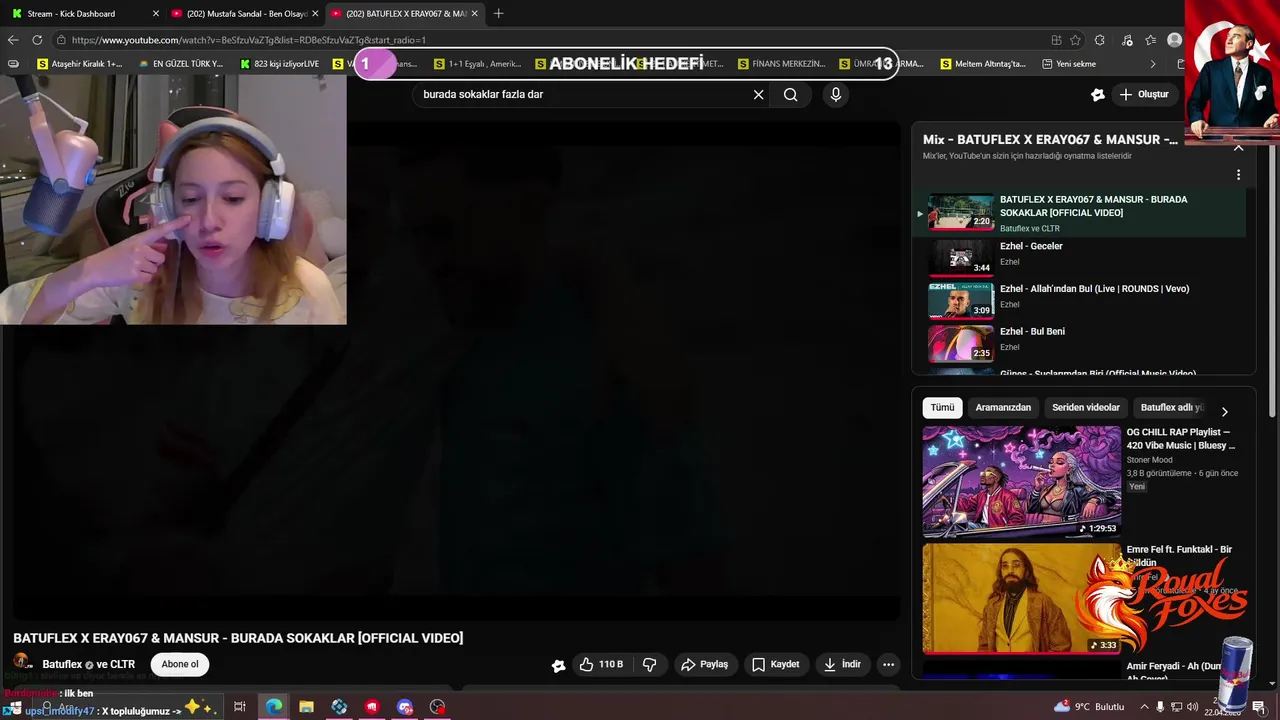This screenshot has height=720, width=1280.
Task: Clear the YouTube search text
Action: point(758,94)
